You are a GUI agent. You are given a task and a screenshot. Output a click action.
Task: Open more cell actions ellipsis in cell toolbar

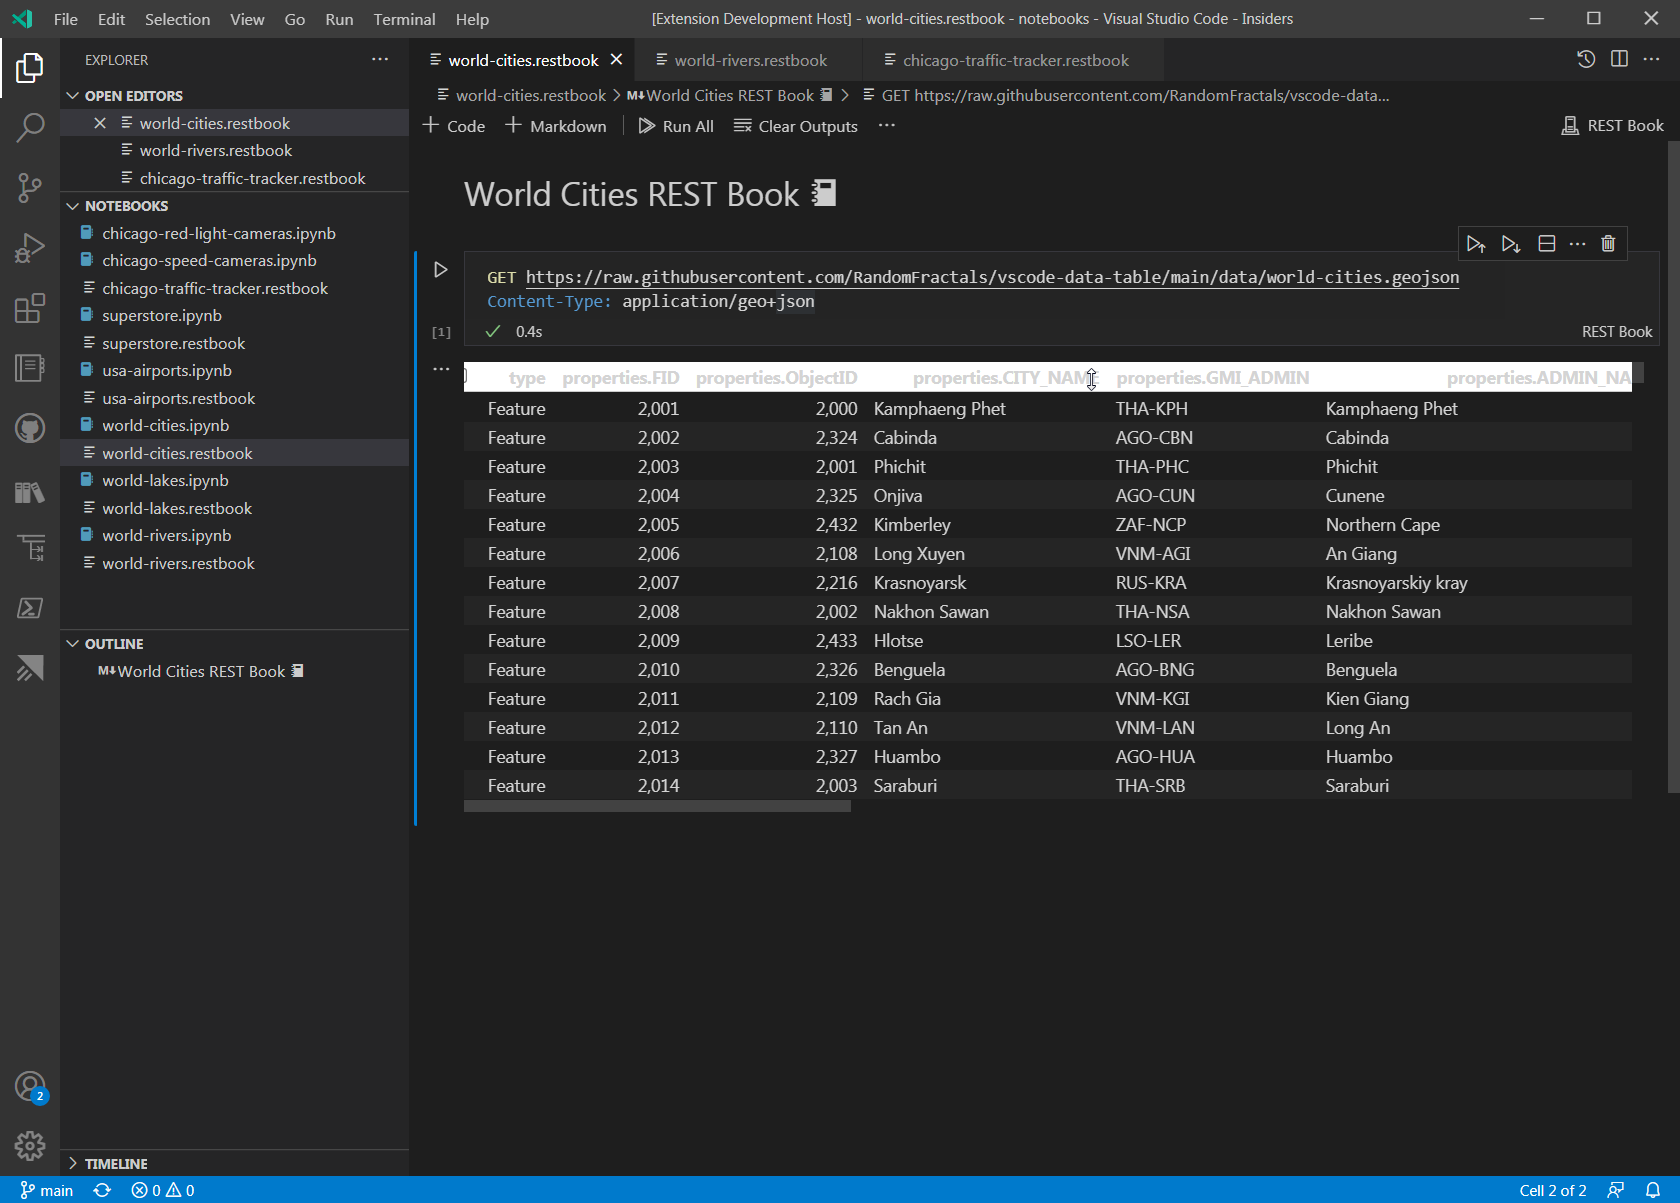pyautogui.click(x=1577, y=244)
